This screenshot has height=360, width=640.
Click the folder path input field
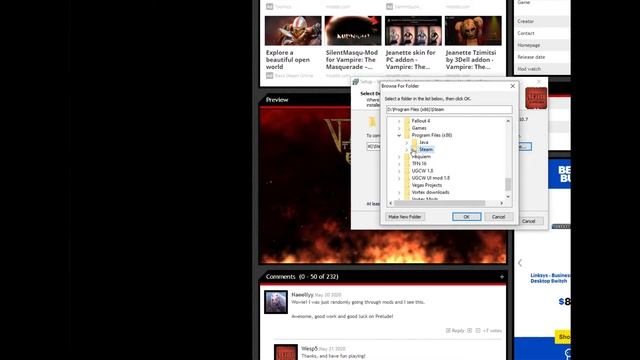449,109
